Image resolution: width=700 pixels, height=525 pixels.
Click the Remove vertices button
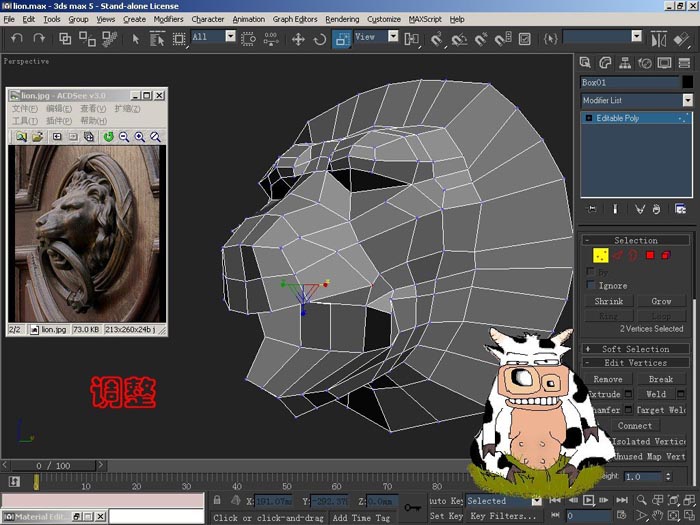point(608,379)
